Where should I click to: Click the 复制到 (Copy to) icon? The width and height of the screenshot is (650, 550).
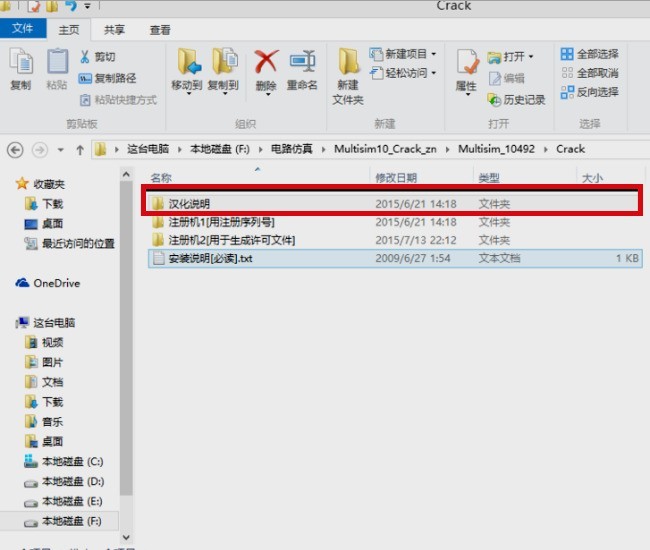[x=227, y=68]
